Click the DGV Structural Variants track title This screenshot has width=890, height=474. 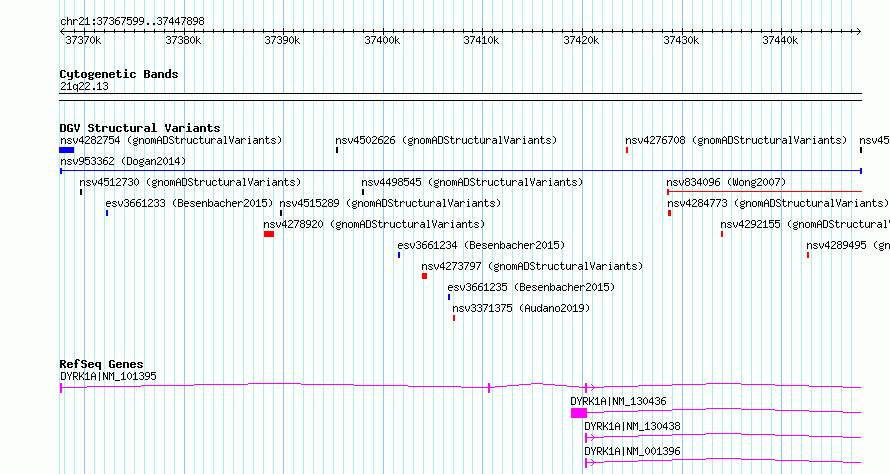tap(140, 128)
